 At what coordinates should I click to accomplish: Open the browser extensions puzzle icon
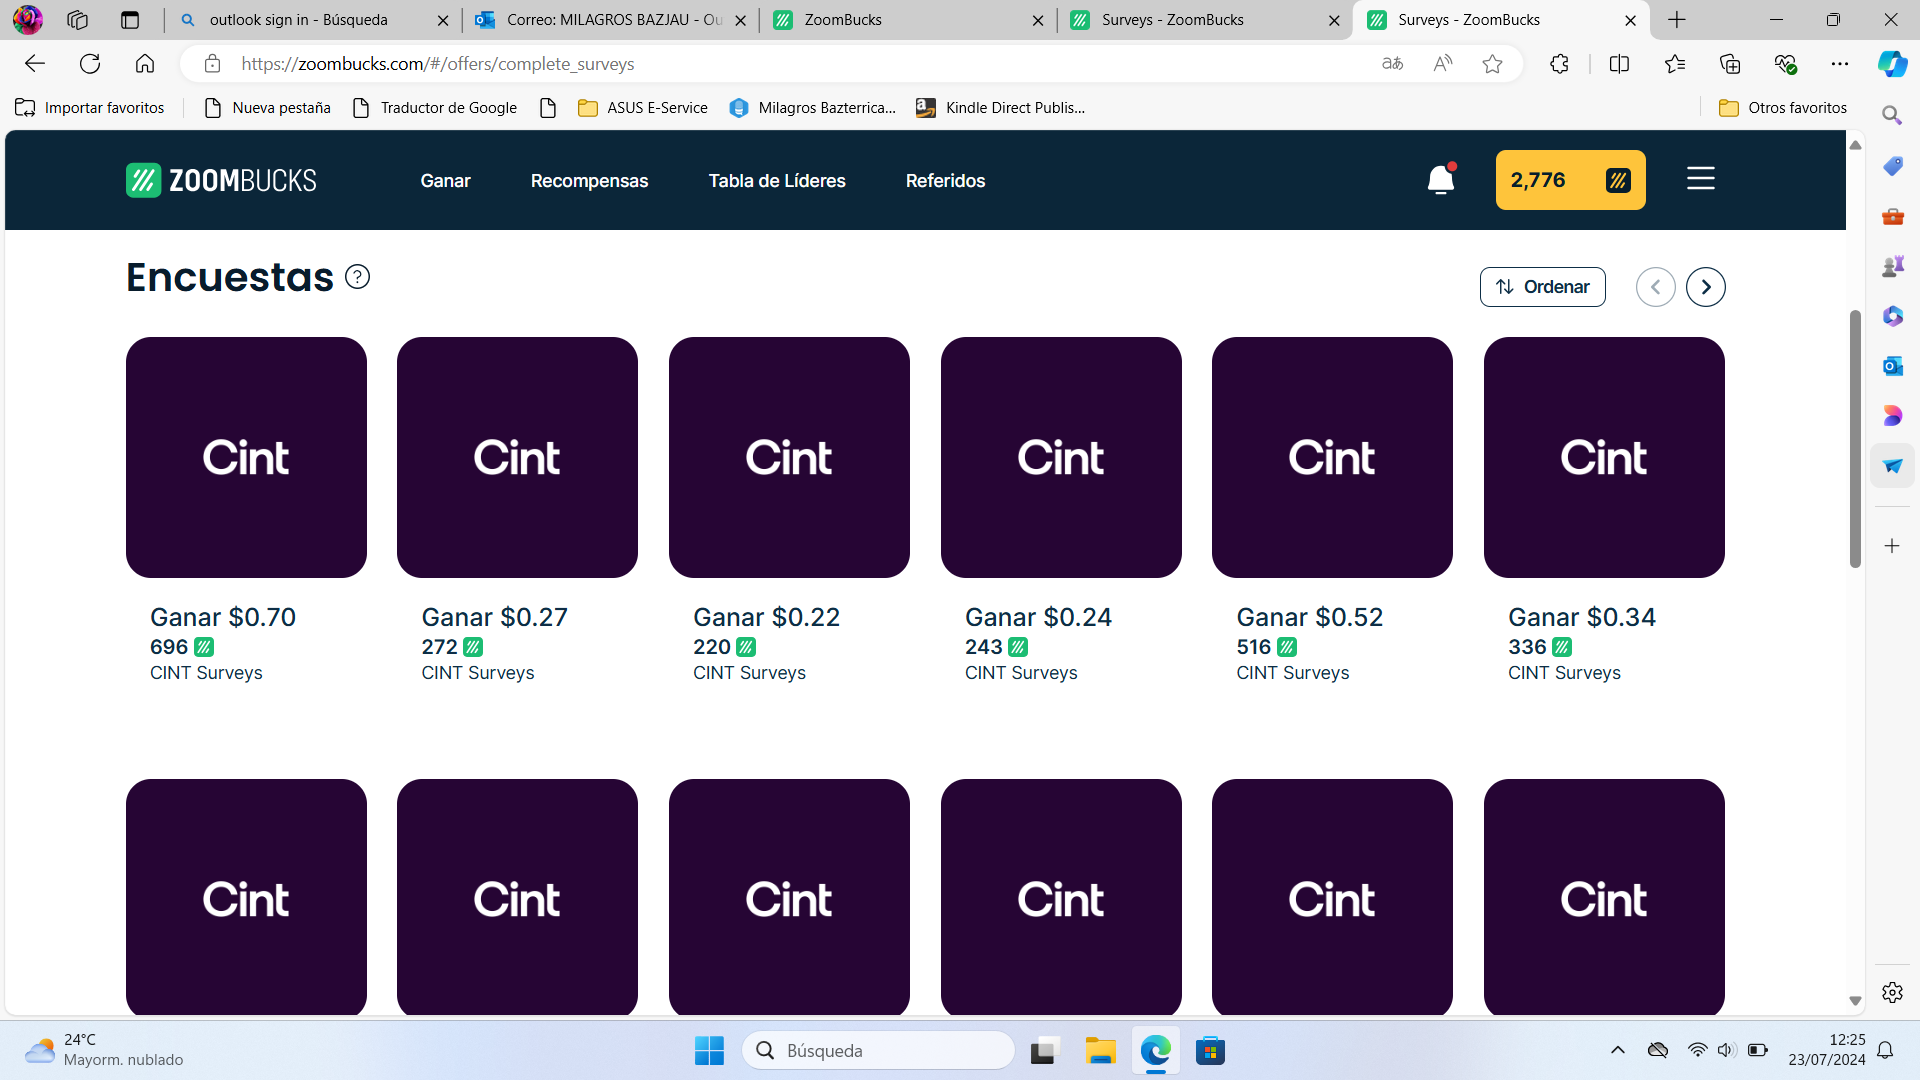click(1559, 64)
